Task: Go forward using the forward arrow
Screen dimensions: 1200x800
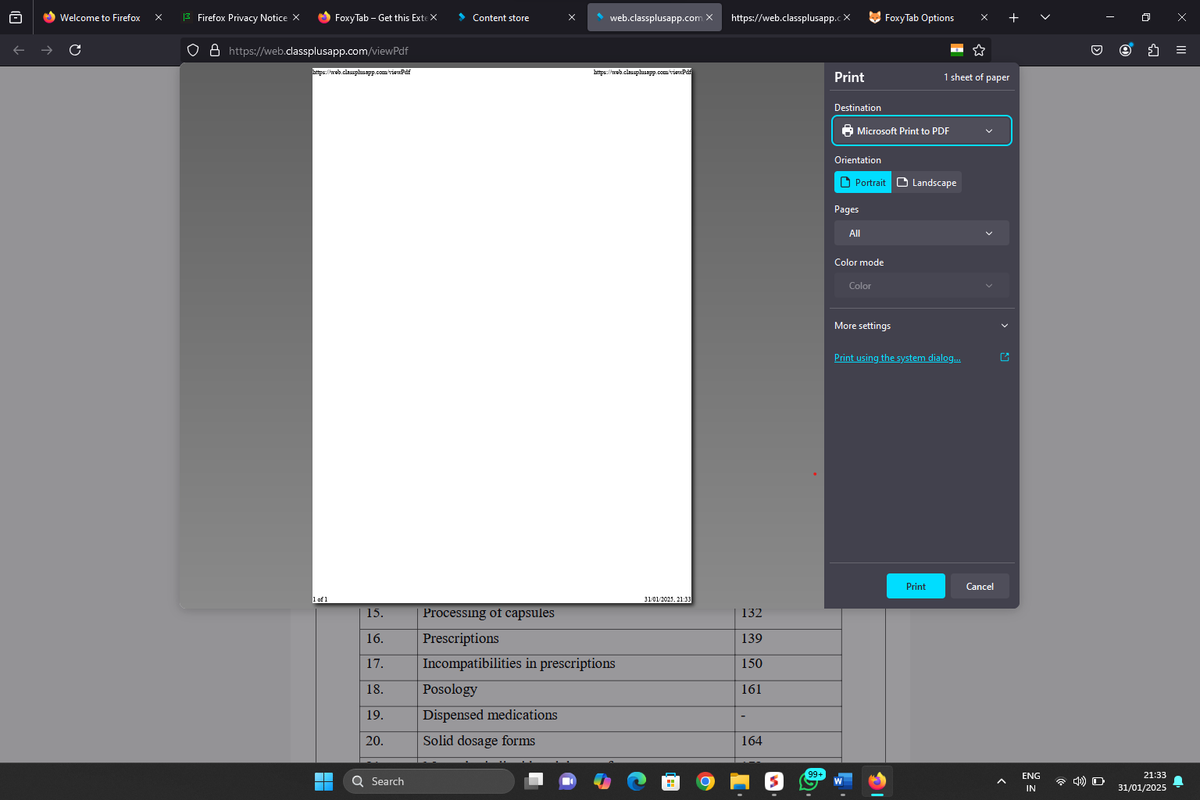Action: [46, 50]
